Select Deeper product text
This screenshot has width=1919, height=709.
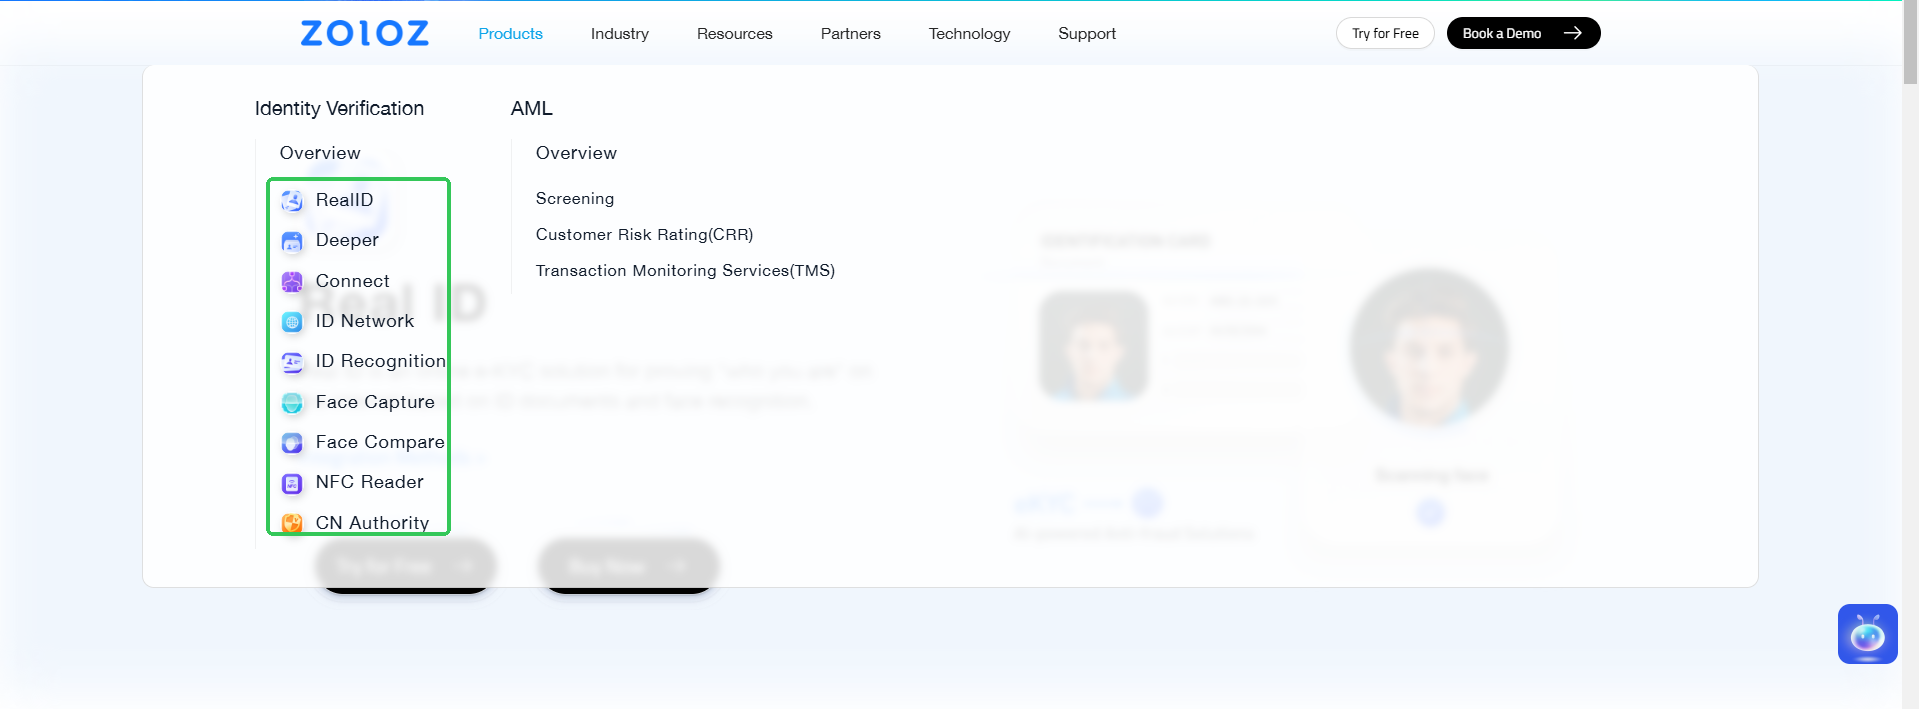[x=347, y=240]
